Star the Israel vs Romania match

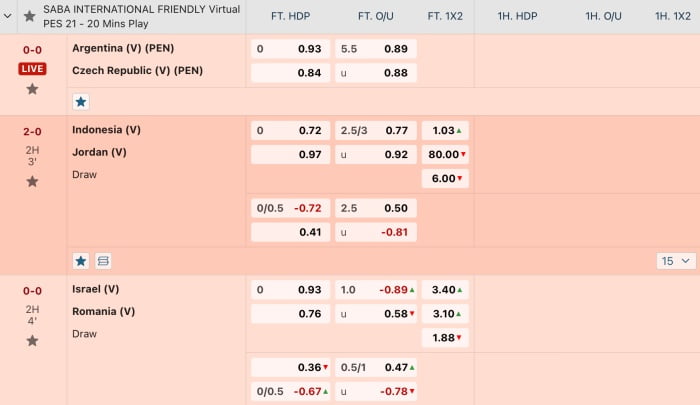[32, 341]
